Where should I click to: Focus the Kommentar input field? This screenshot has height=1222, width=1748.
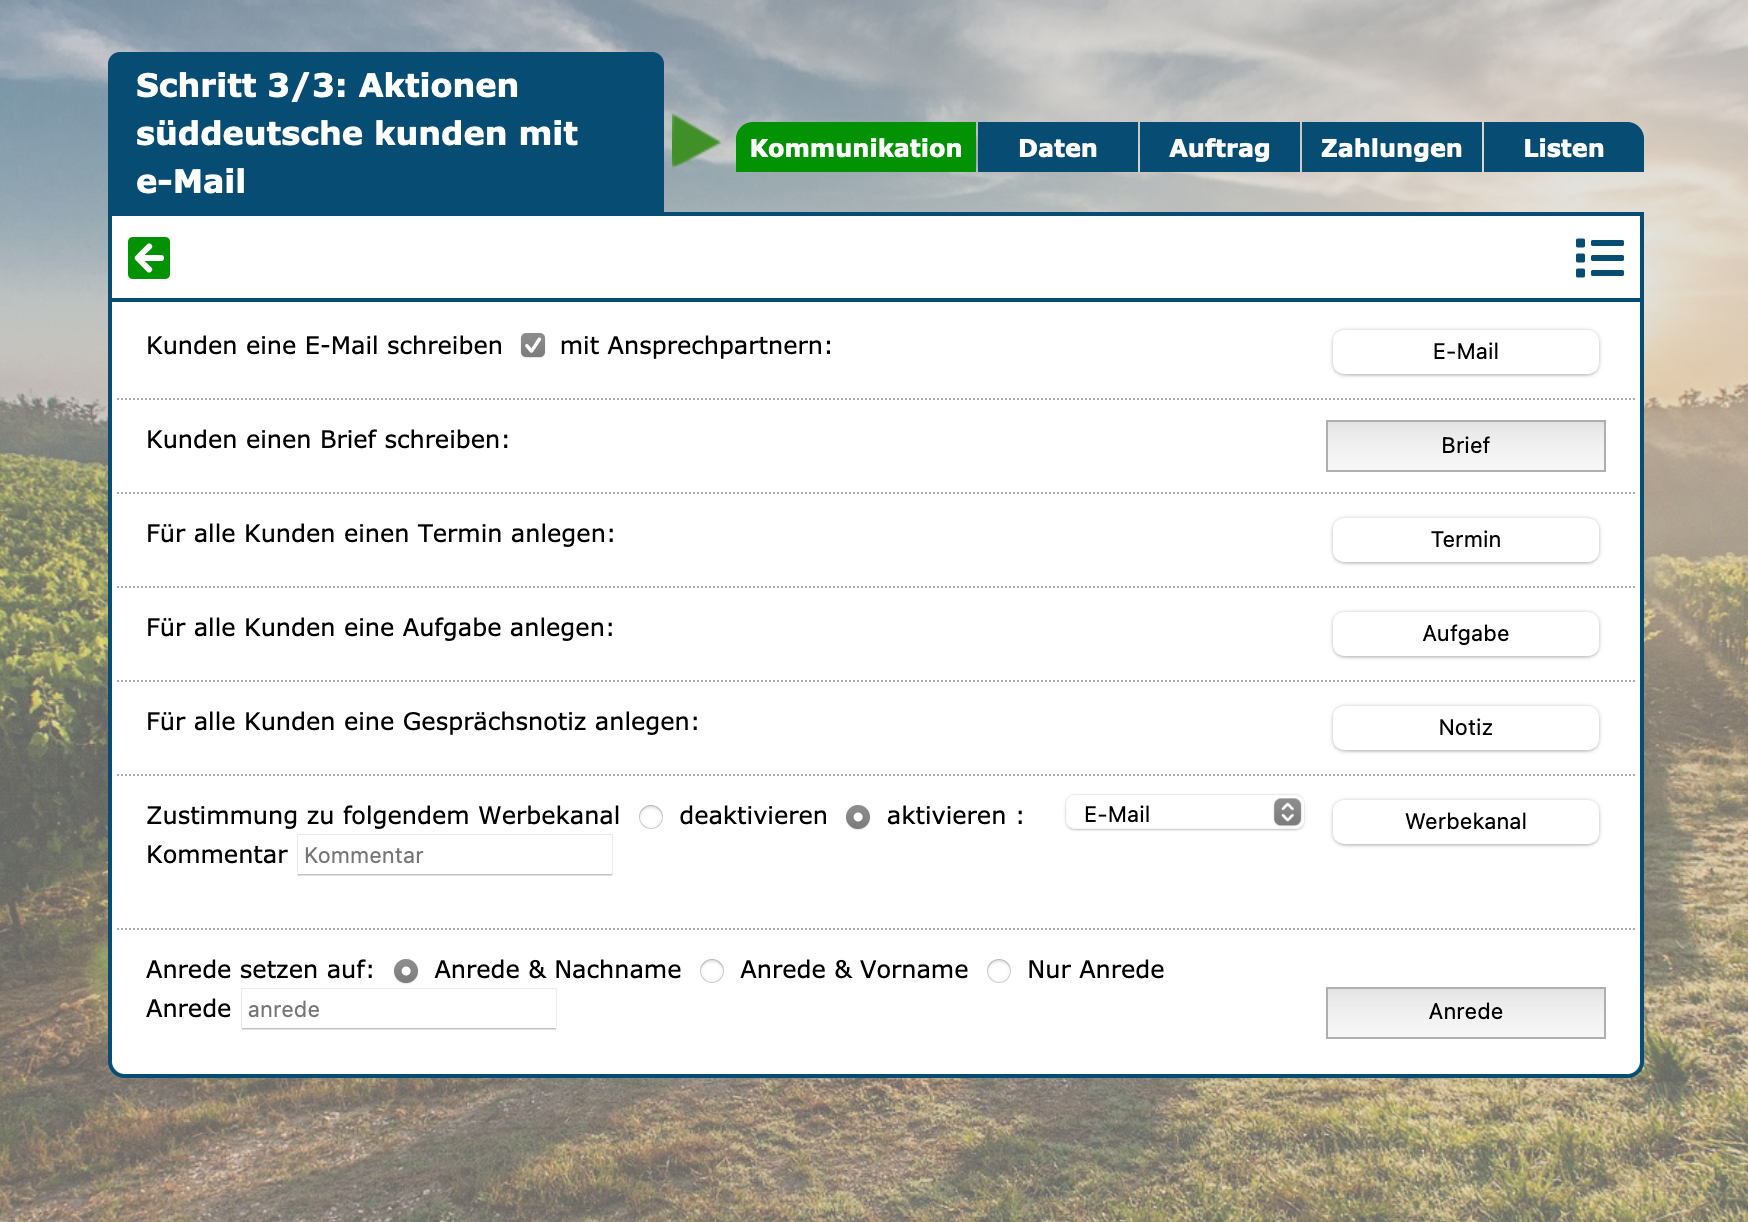(x=455, y=856)
